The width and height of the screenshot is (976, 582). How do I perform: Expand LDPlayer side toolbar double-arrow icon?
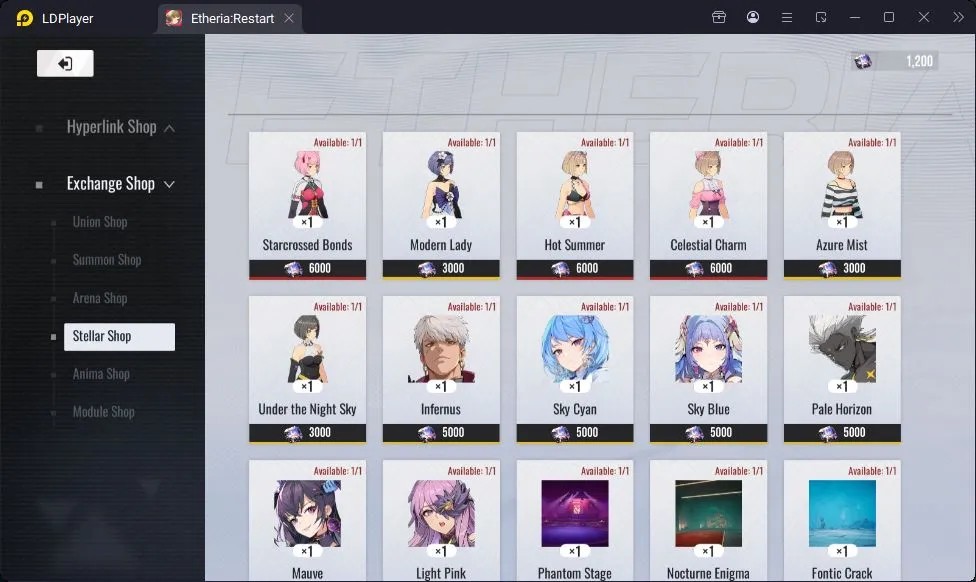958,17
